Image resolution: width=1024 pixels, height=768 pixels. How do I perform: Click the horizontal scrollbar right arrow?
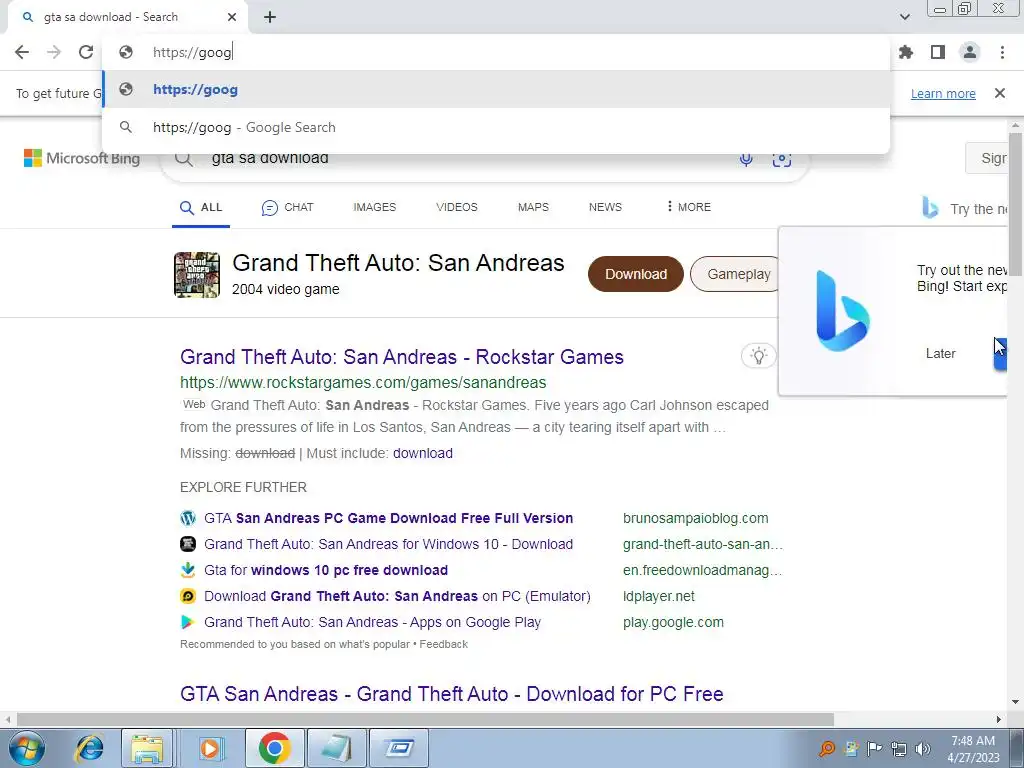(x=999, y=720)
